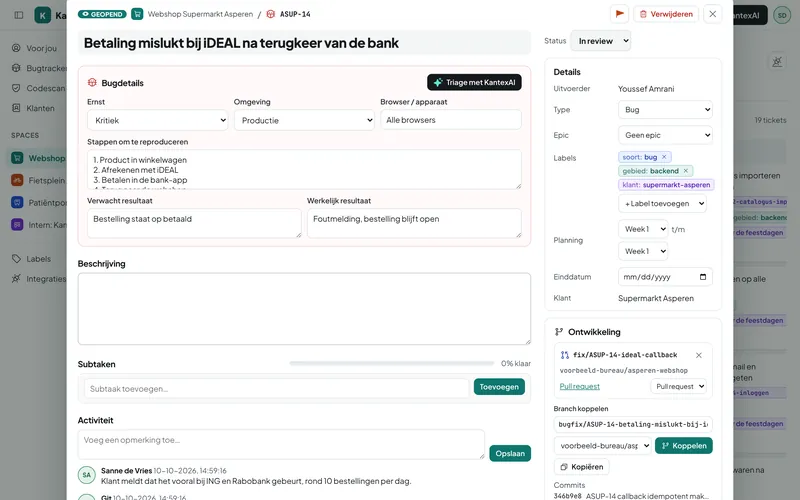Remove the soort: bug label
The height and width of the screenshot is (500, 800).
pyautogui.click(x=664, y=157)
